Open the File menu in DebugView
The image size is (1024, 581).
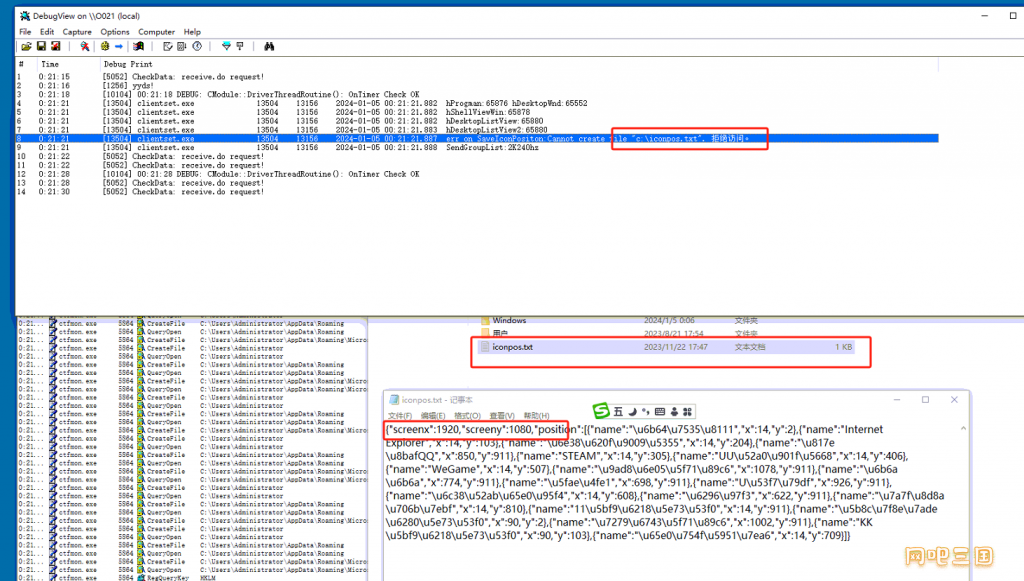pos(25,31)
